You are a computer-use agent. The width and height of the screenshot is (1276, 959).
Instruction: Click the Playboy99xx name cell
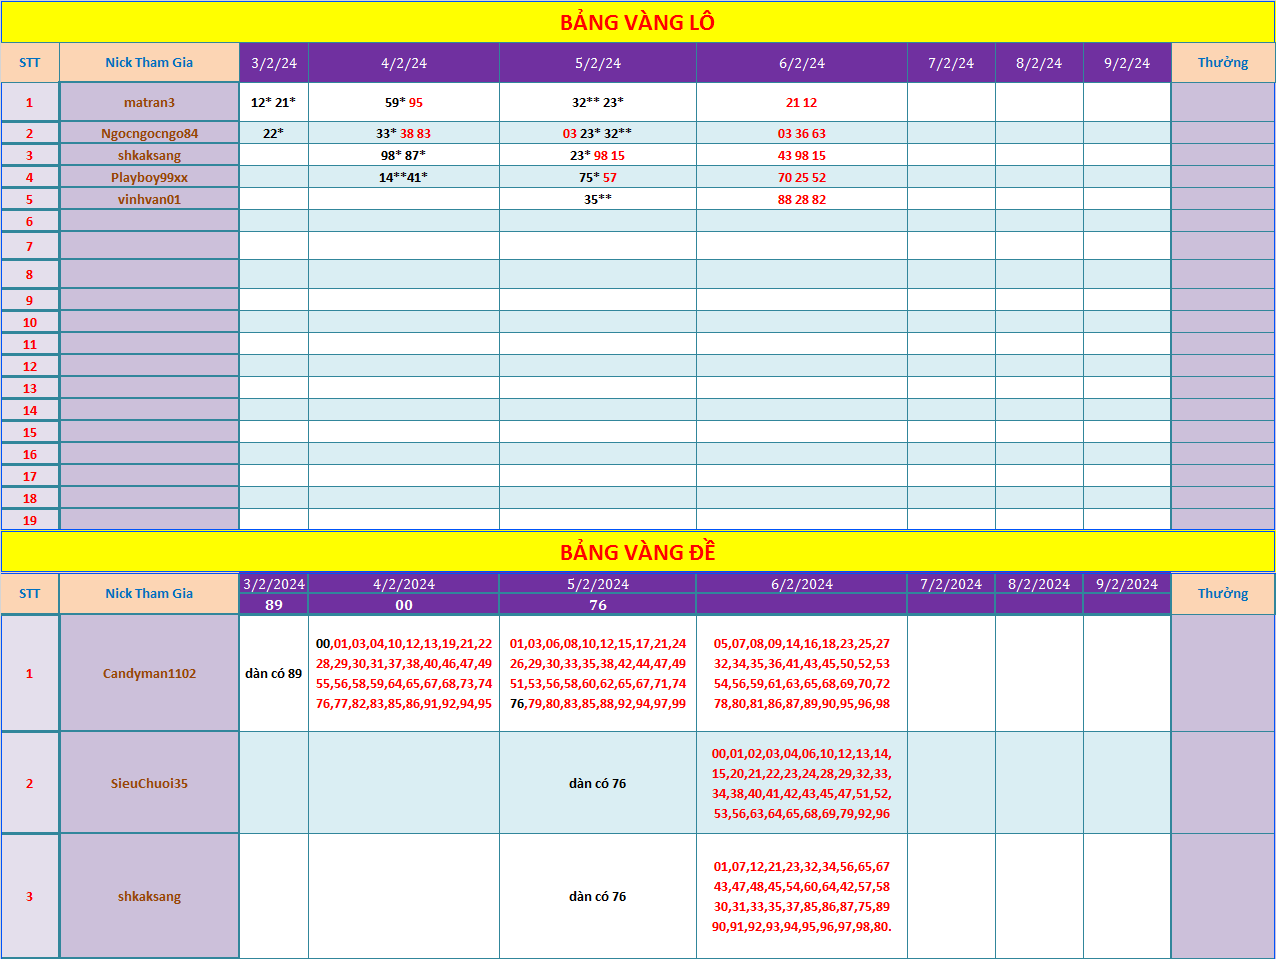[149, 177]
